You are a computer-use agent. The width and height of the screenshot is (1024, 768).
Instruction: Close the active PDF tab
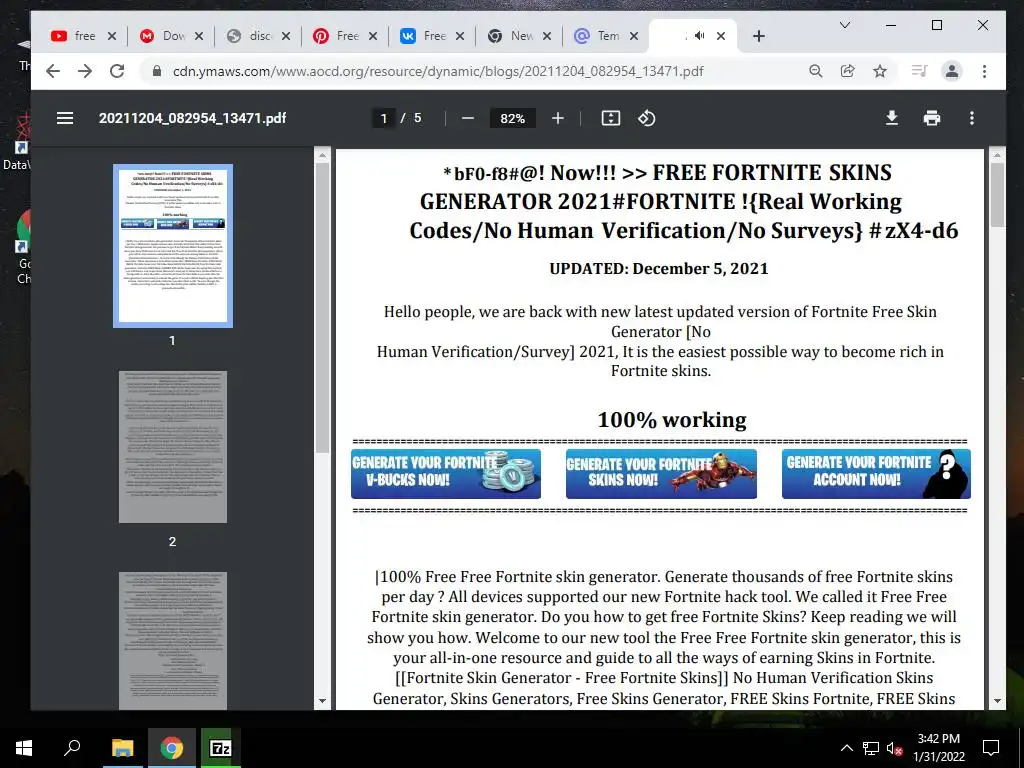721,36
